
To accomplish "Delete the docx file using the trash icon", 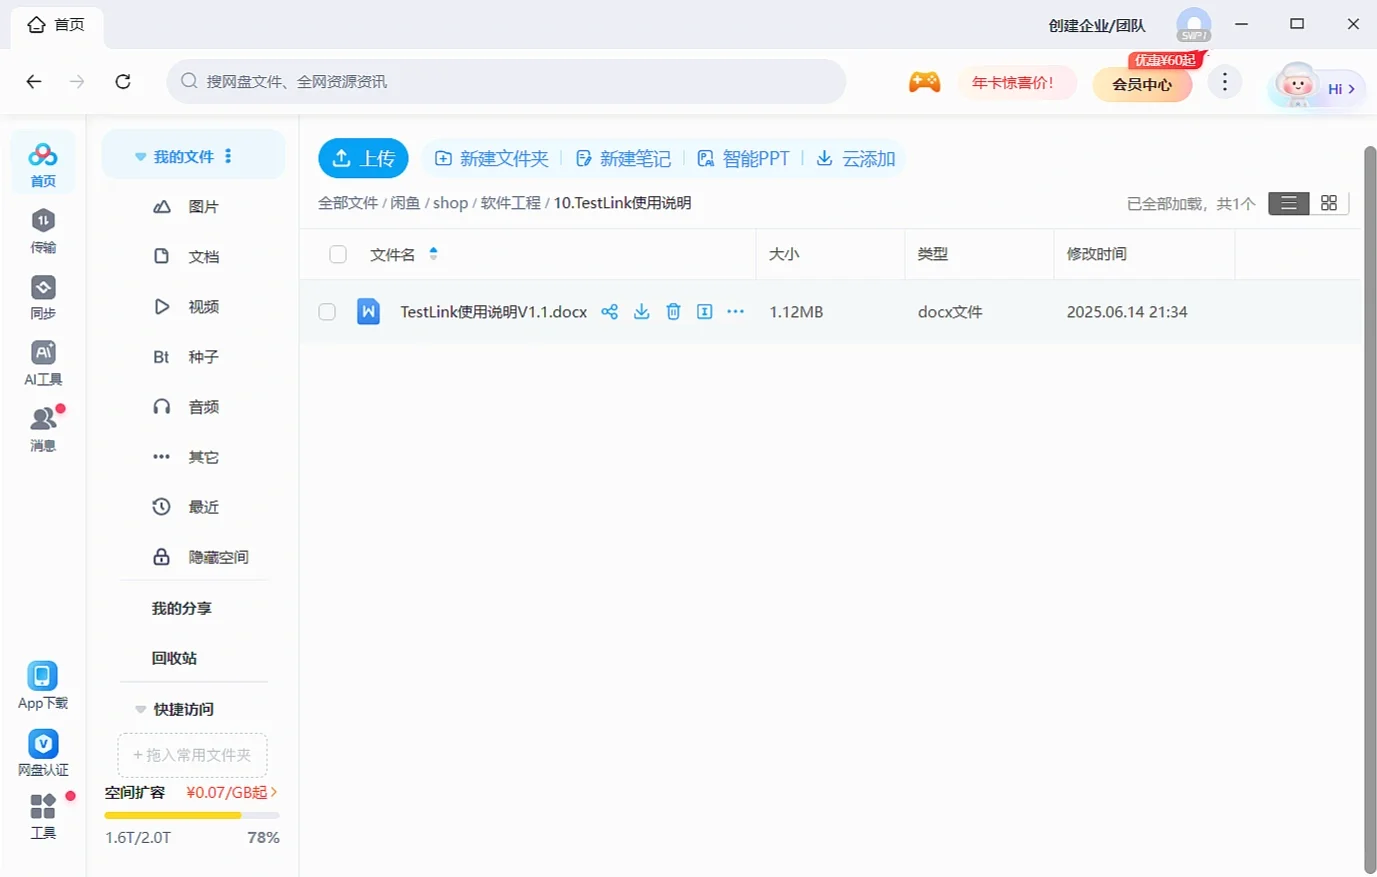I will [673, 311].
